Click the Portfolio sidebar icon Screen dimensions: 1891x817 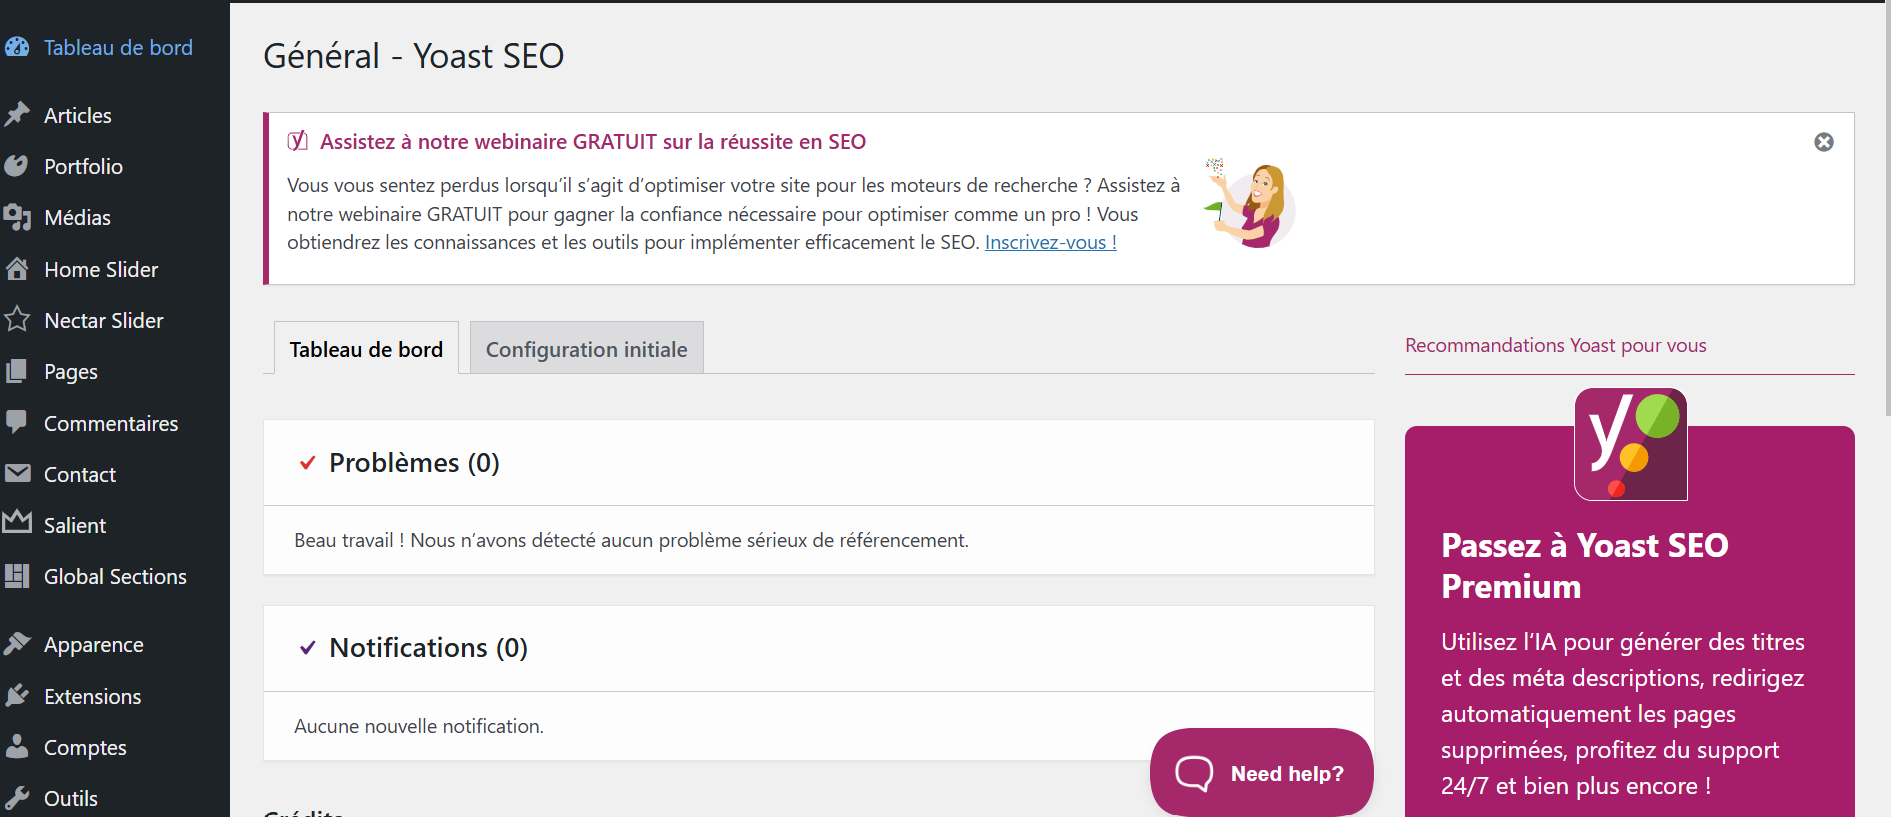click(x=17, y=166)
